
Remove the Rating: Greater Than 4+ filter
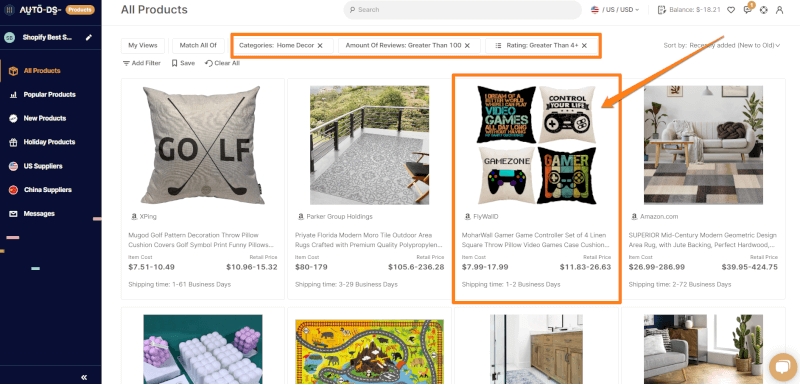pos(584,45)
